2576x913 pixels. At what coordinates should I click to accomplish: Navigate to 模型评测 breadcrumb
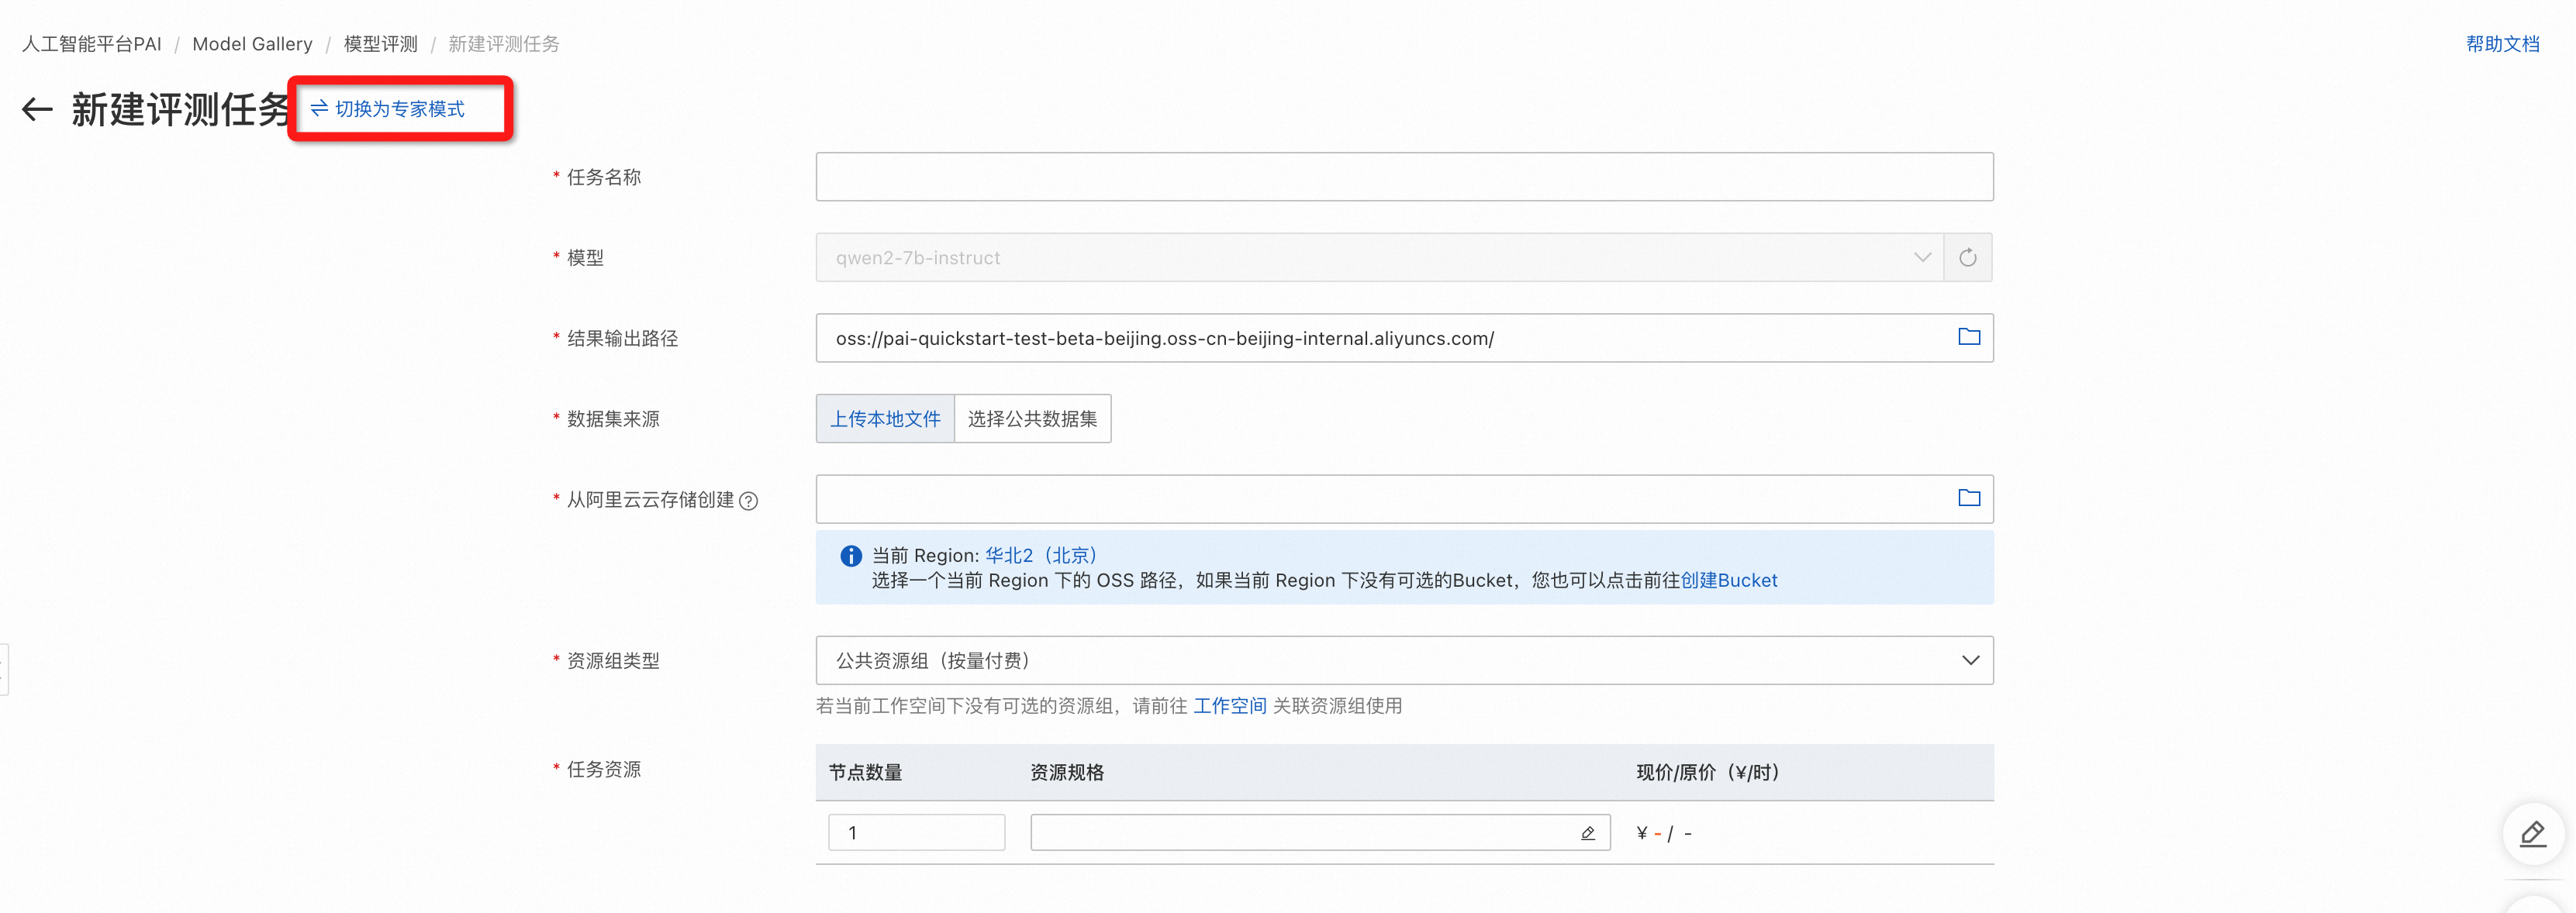pos(380,43)
